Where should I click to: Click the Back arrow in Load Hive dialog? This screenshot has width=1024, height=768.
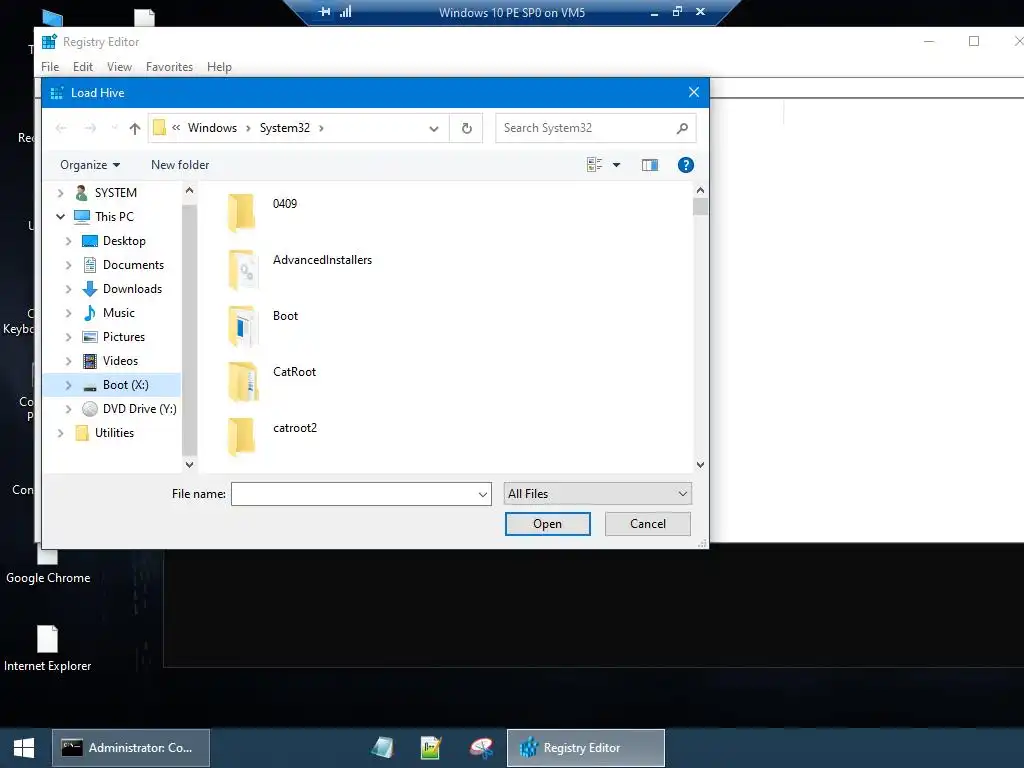pos(61,128)
